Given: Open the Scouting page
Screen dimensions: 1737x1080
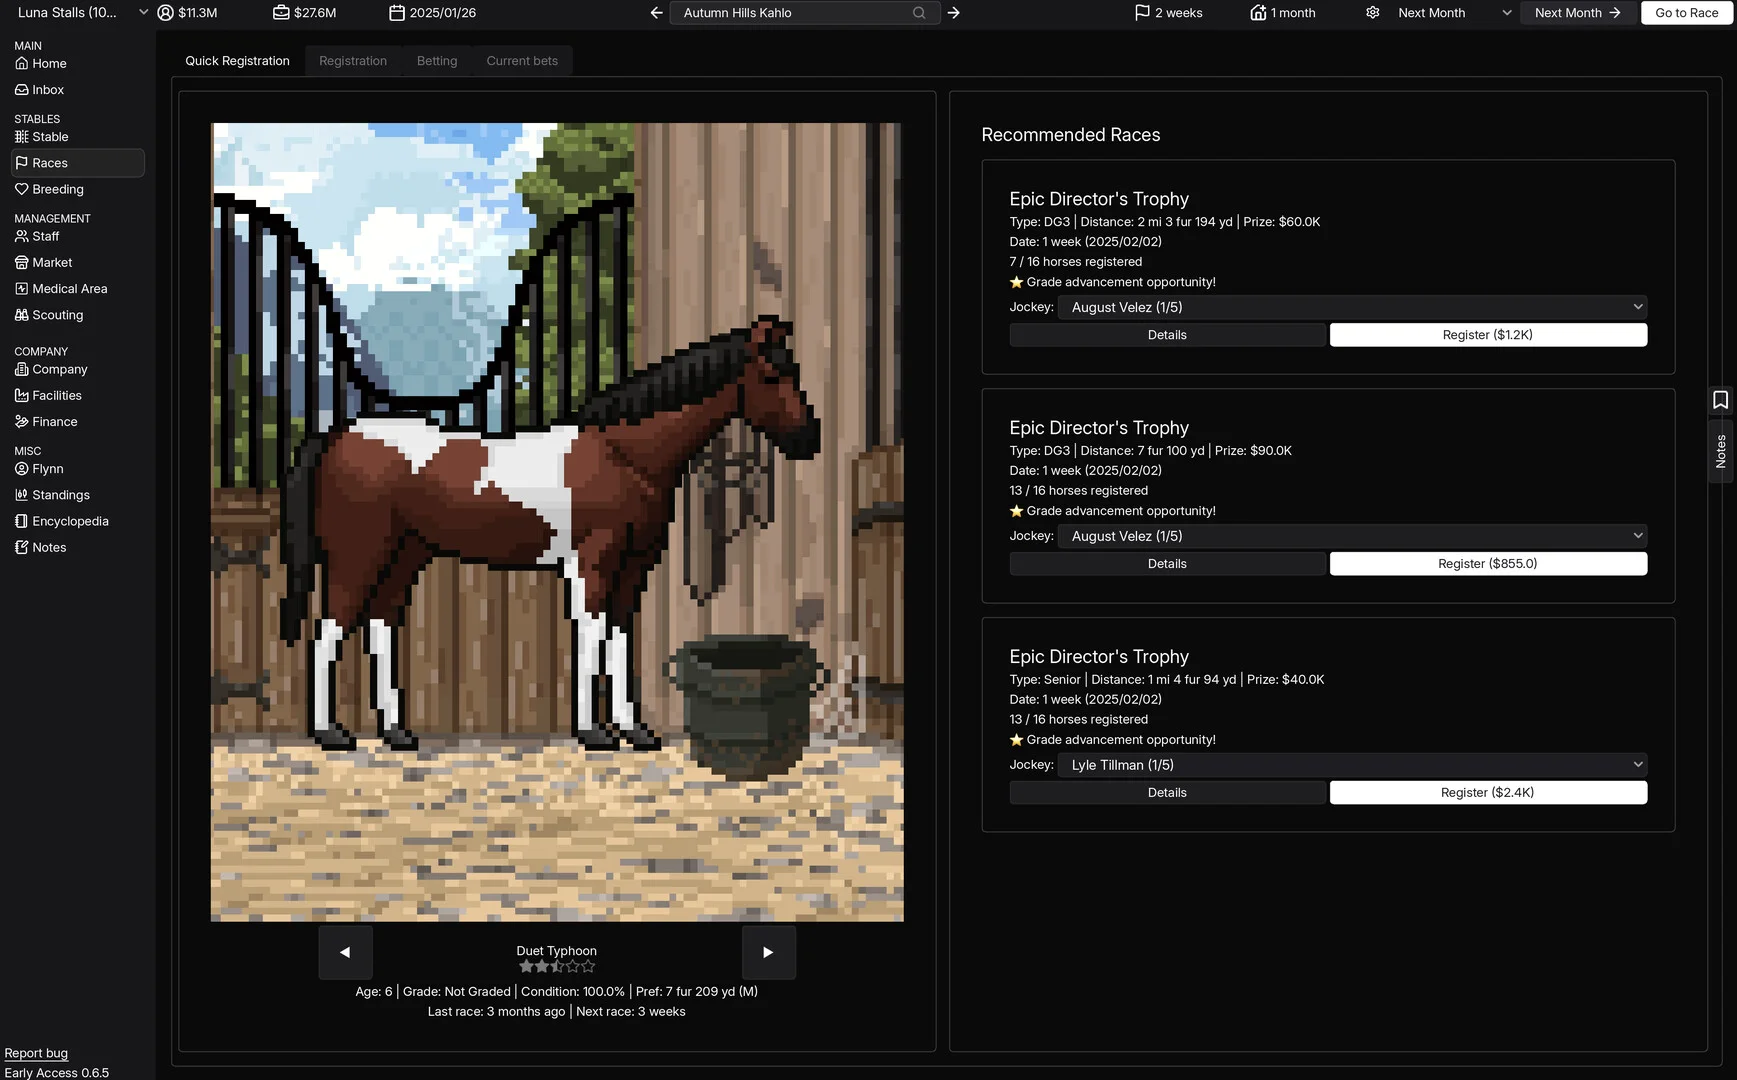Looking at the screenshot, I should pyautogui.click(x=57, y=315).
